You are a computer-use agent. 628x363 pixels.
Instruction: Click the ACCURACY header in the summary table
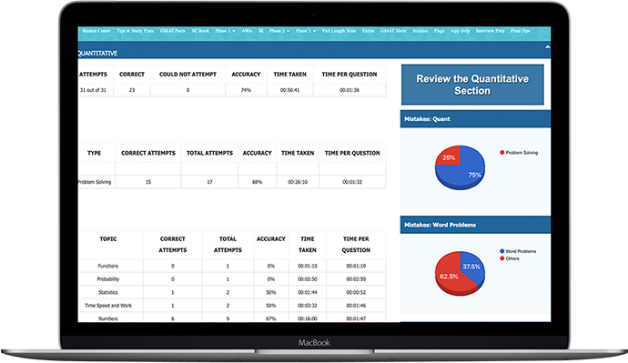click(x=246, y=74)
